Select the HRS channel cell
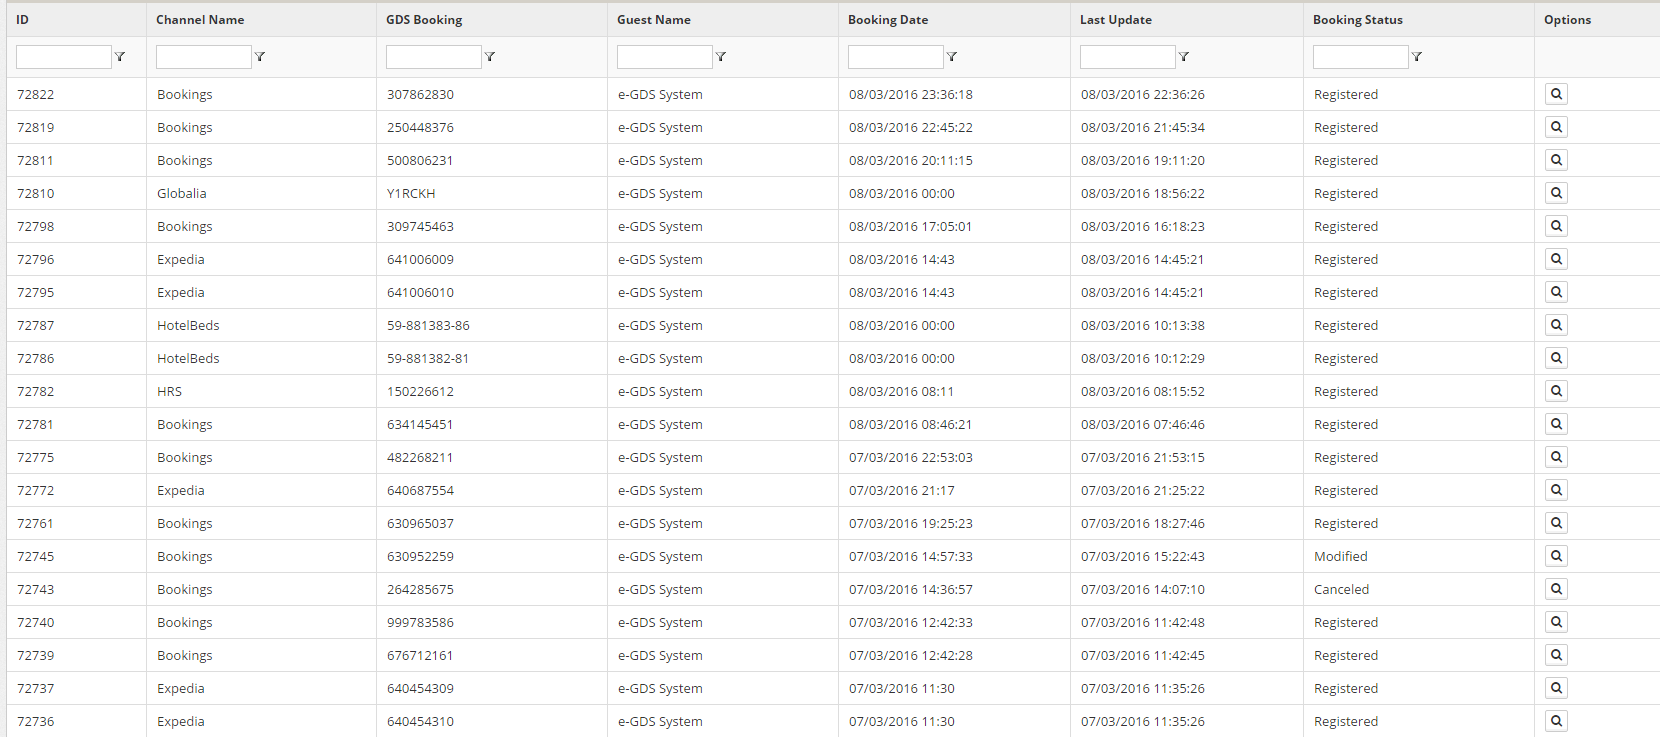Viewport: 1660px width, 737px height. pyautogui.click(x=169, y=392)
